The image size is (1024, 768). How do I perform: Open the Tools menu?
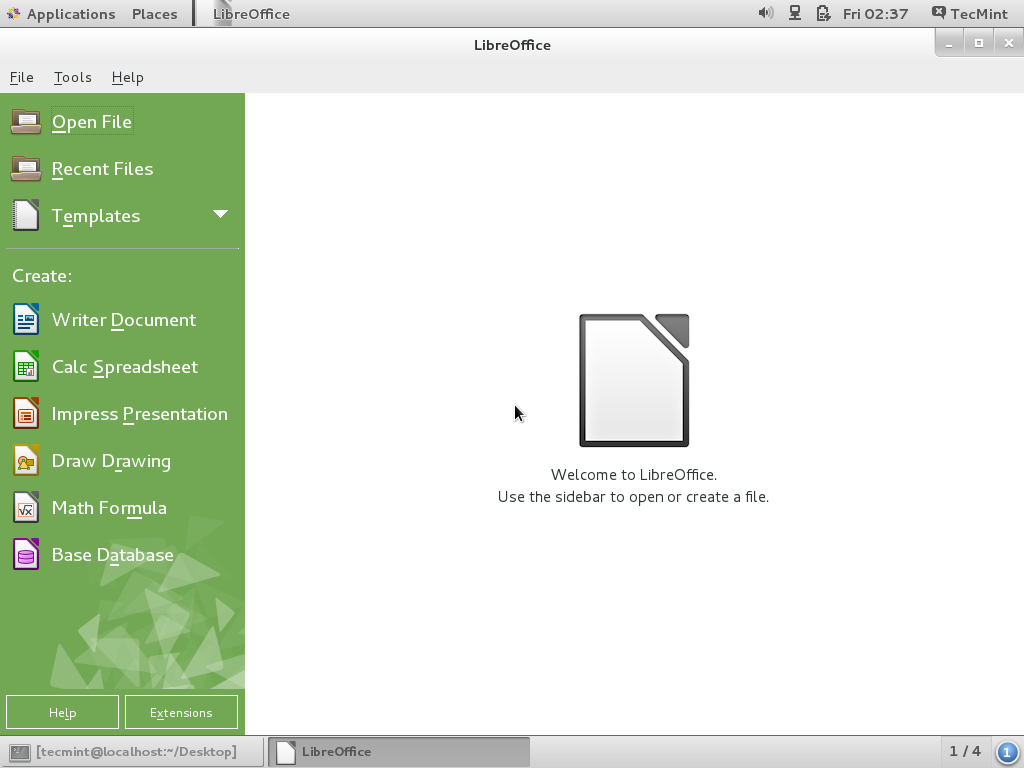click(72, 77)
